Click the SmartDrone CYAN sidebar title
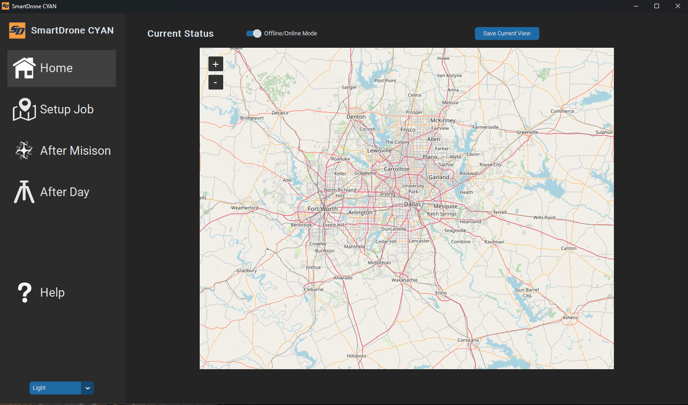Screen dimensions: 688x405 (x=72, y=31)
